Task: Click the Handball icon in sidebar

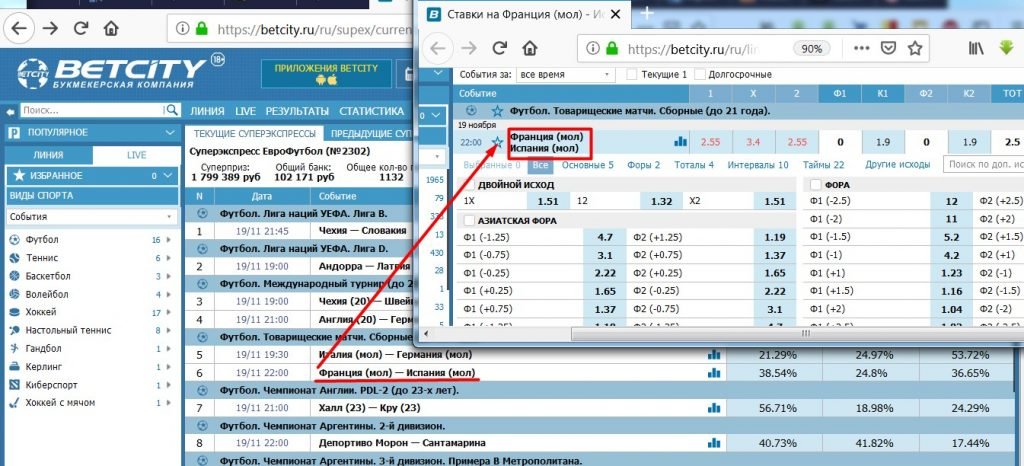Action: click(x=14, y=349)
